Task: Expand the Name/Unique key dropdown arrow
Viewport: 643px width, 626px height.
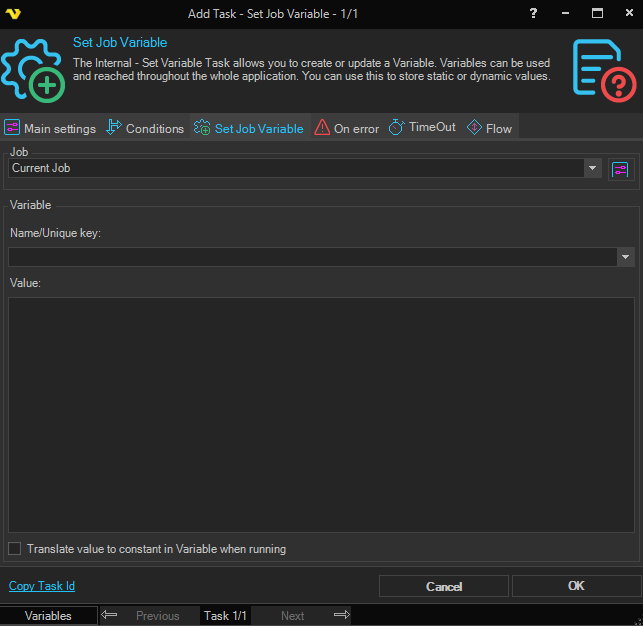Action: click(626, 257)
